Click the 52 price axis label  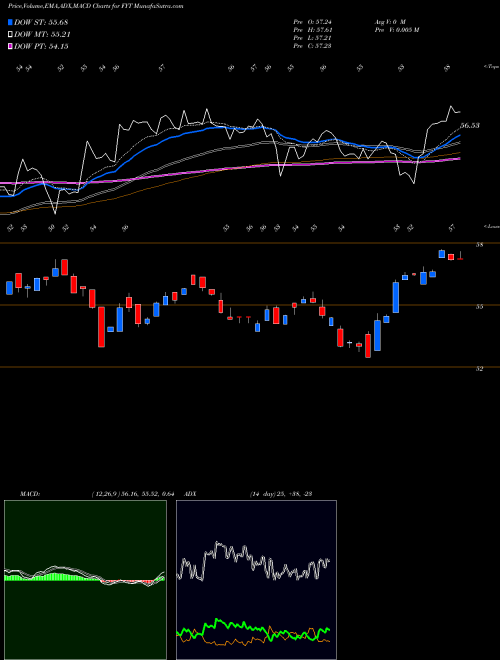point(479,369)
